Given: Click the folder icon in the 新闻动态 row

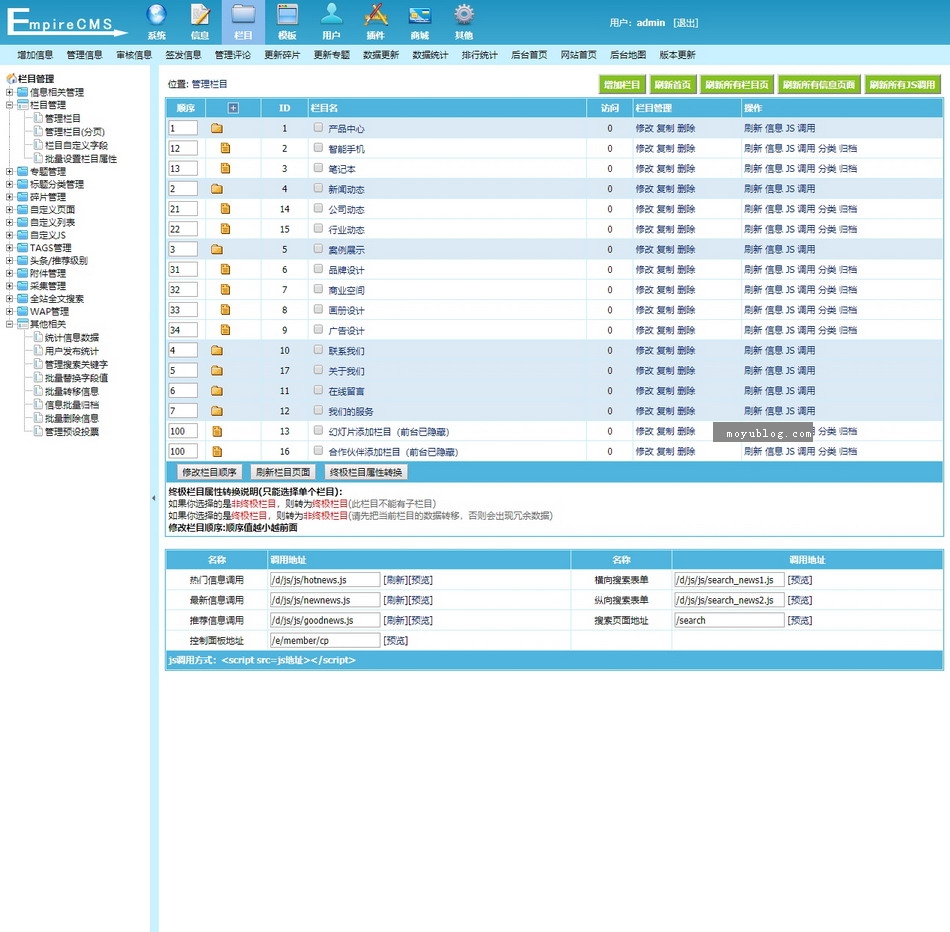Looking at the screenshot, I should click(x=217, y=189).
